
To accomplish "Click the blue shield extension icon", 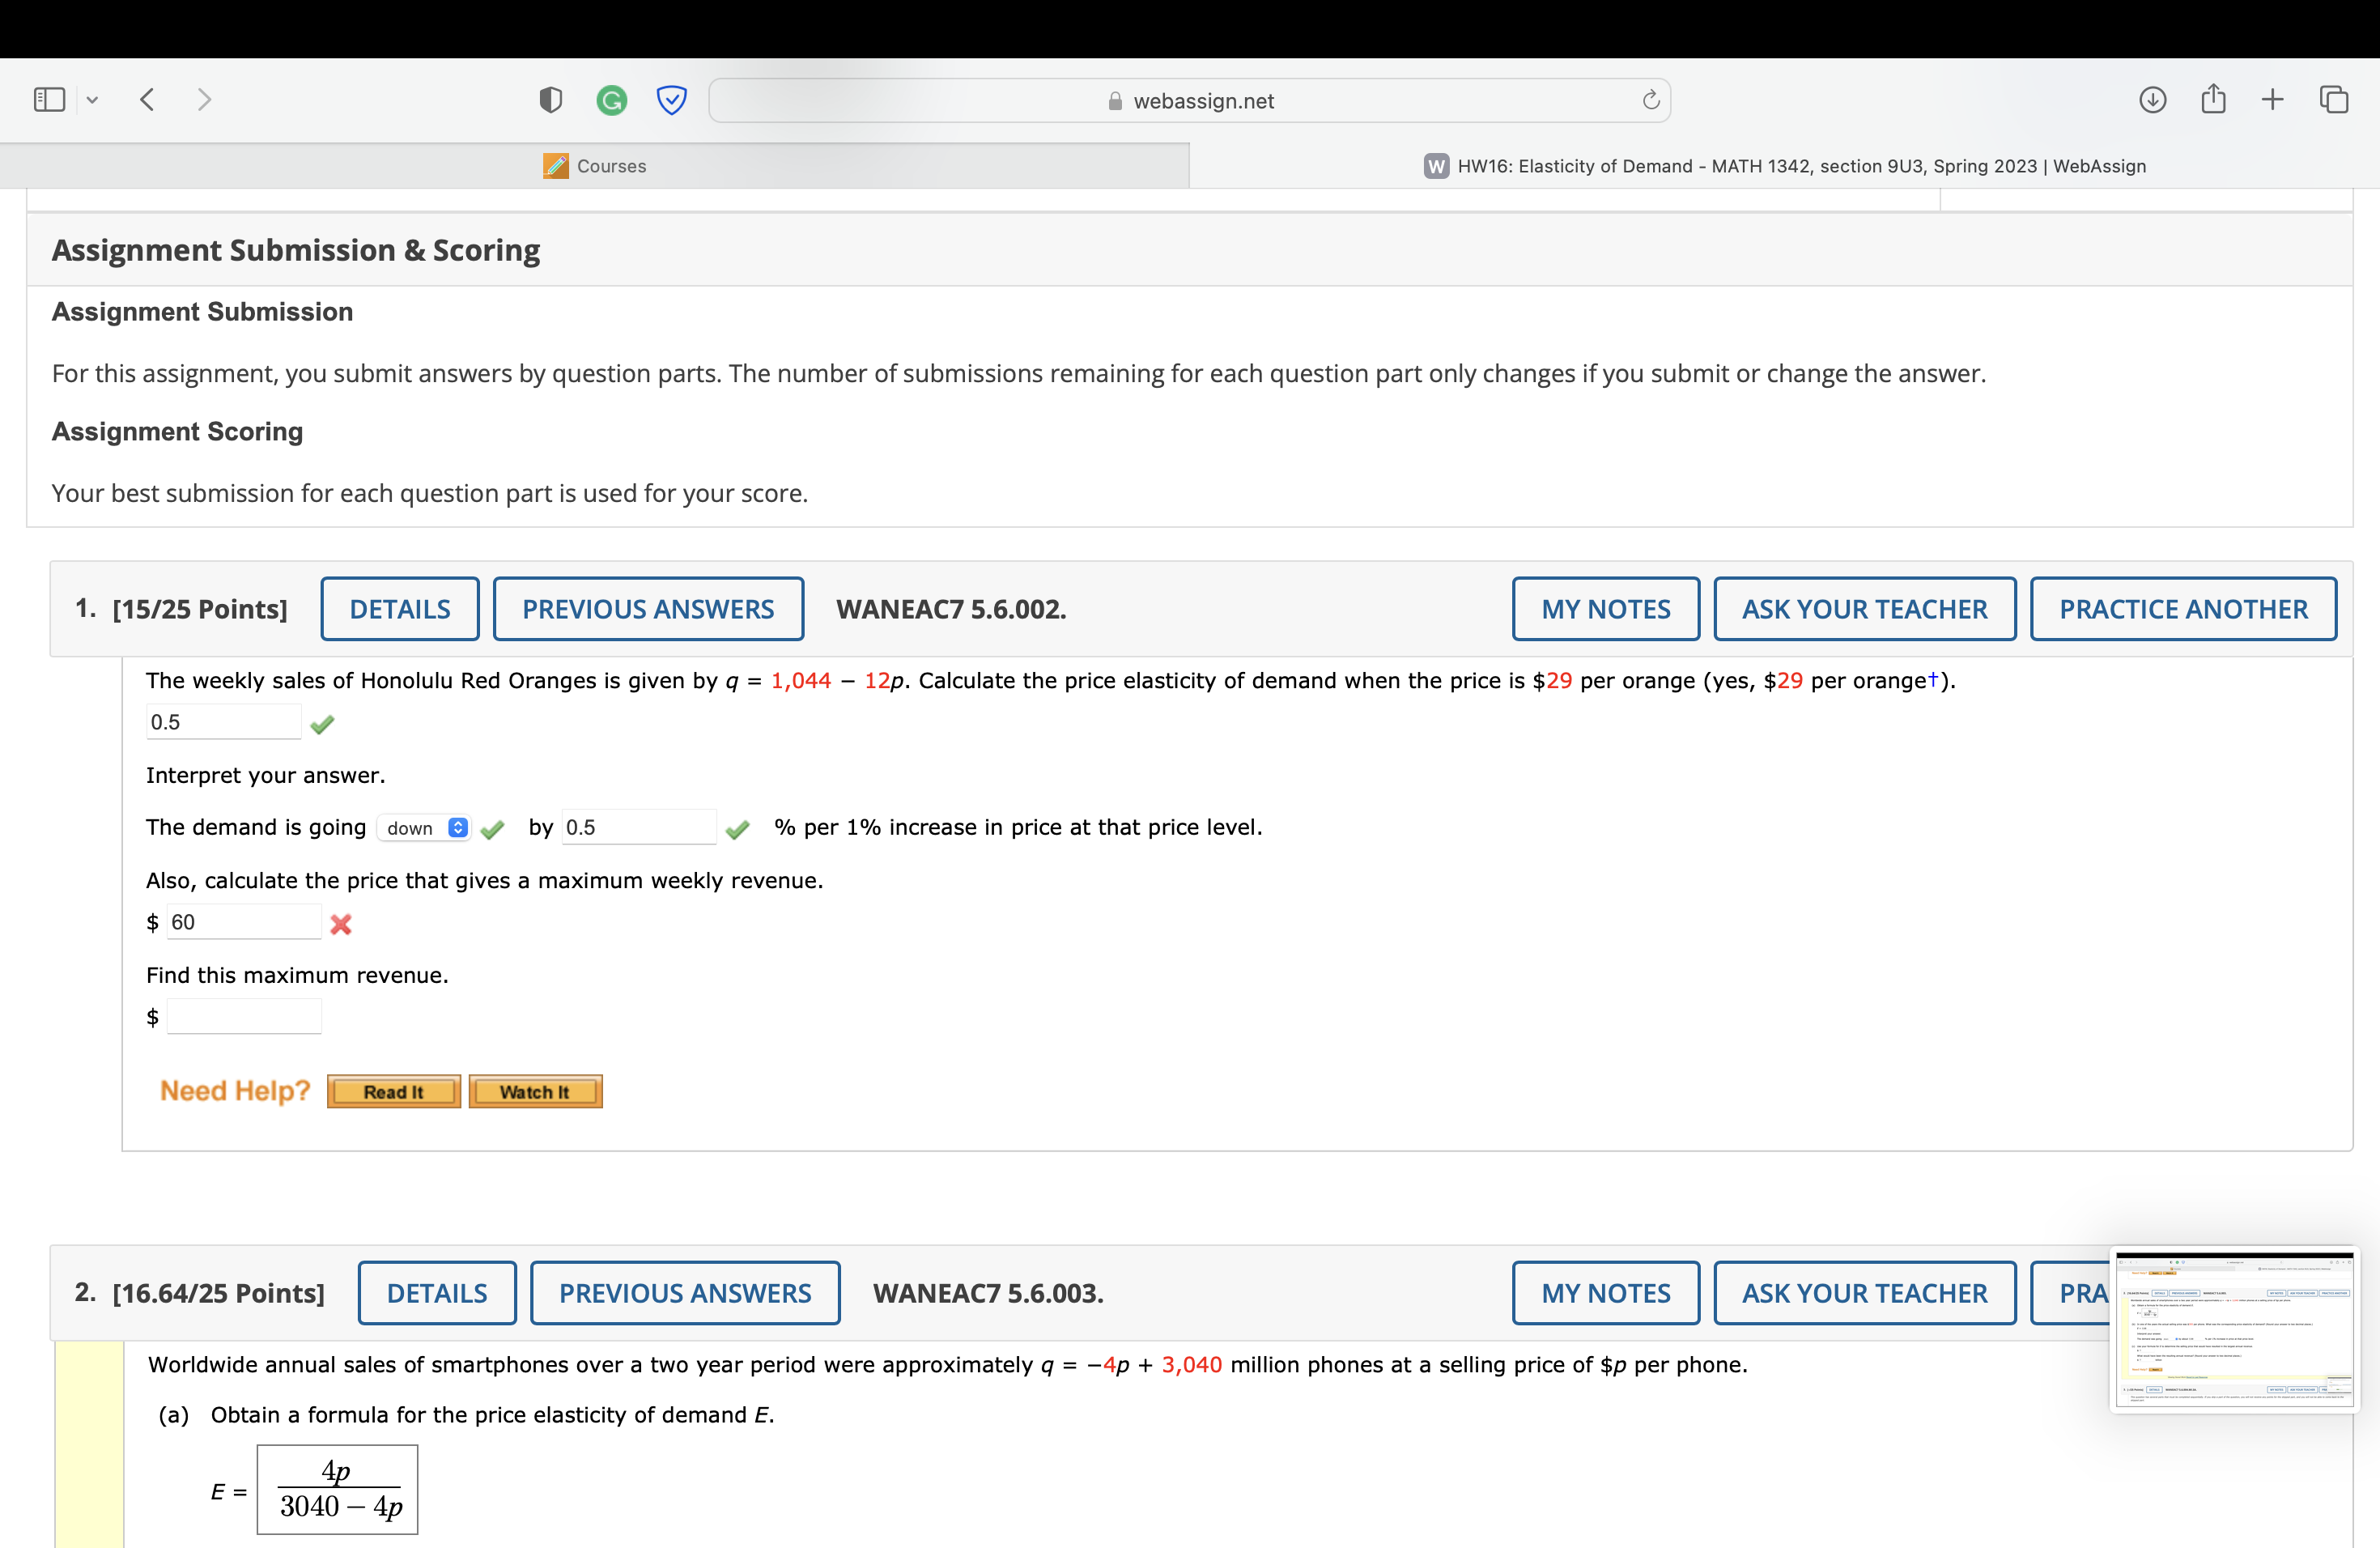I will click(x=671, y=100).
